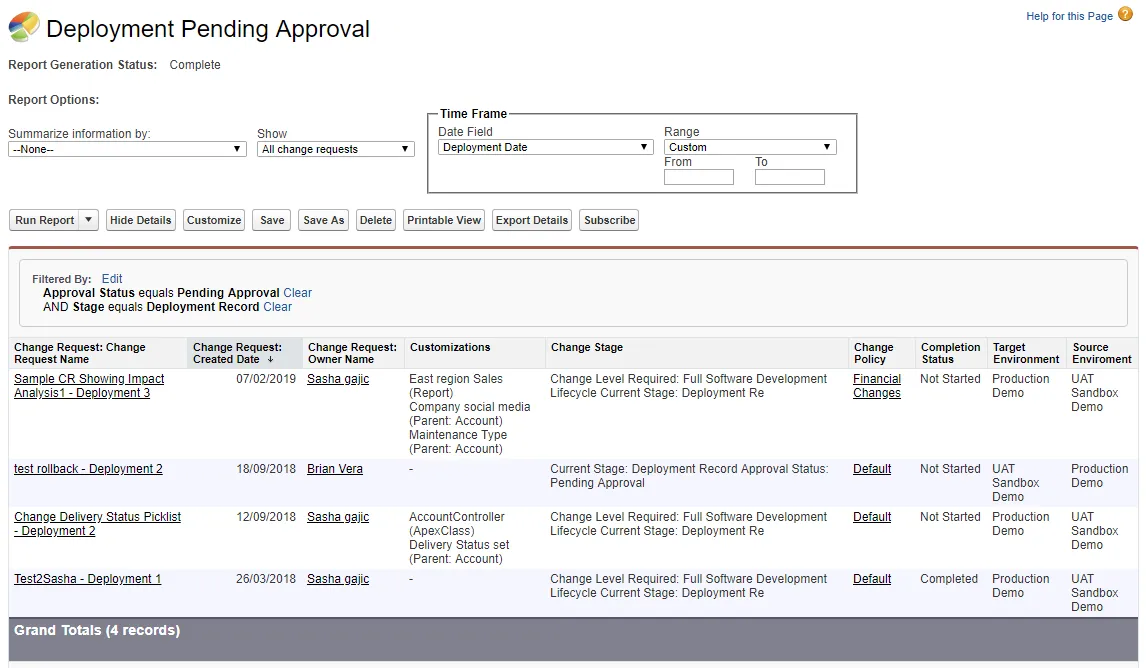The width and height of the screenshot is (1146, 668).
Task: Open the Financial Changes policy link
Action: tap(876, 386)
